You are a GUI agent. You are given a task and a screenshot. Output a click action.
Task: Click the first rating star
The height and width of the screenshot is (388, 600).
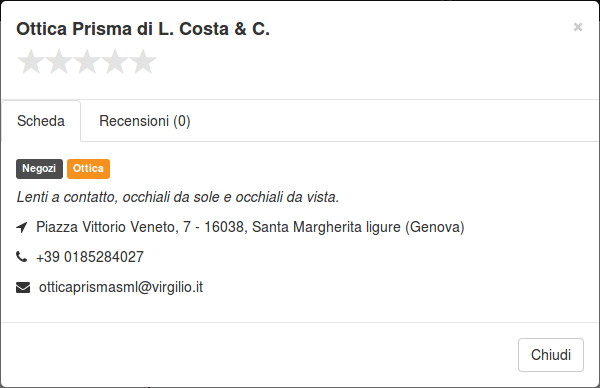pyautogui.click(x=31, y=62)
